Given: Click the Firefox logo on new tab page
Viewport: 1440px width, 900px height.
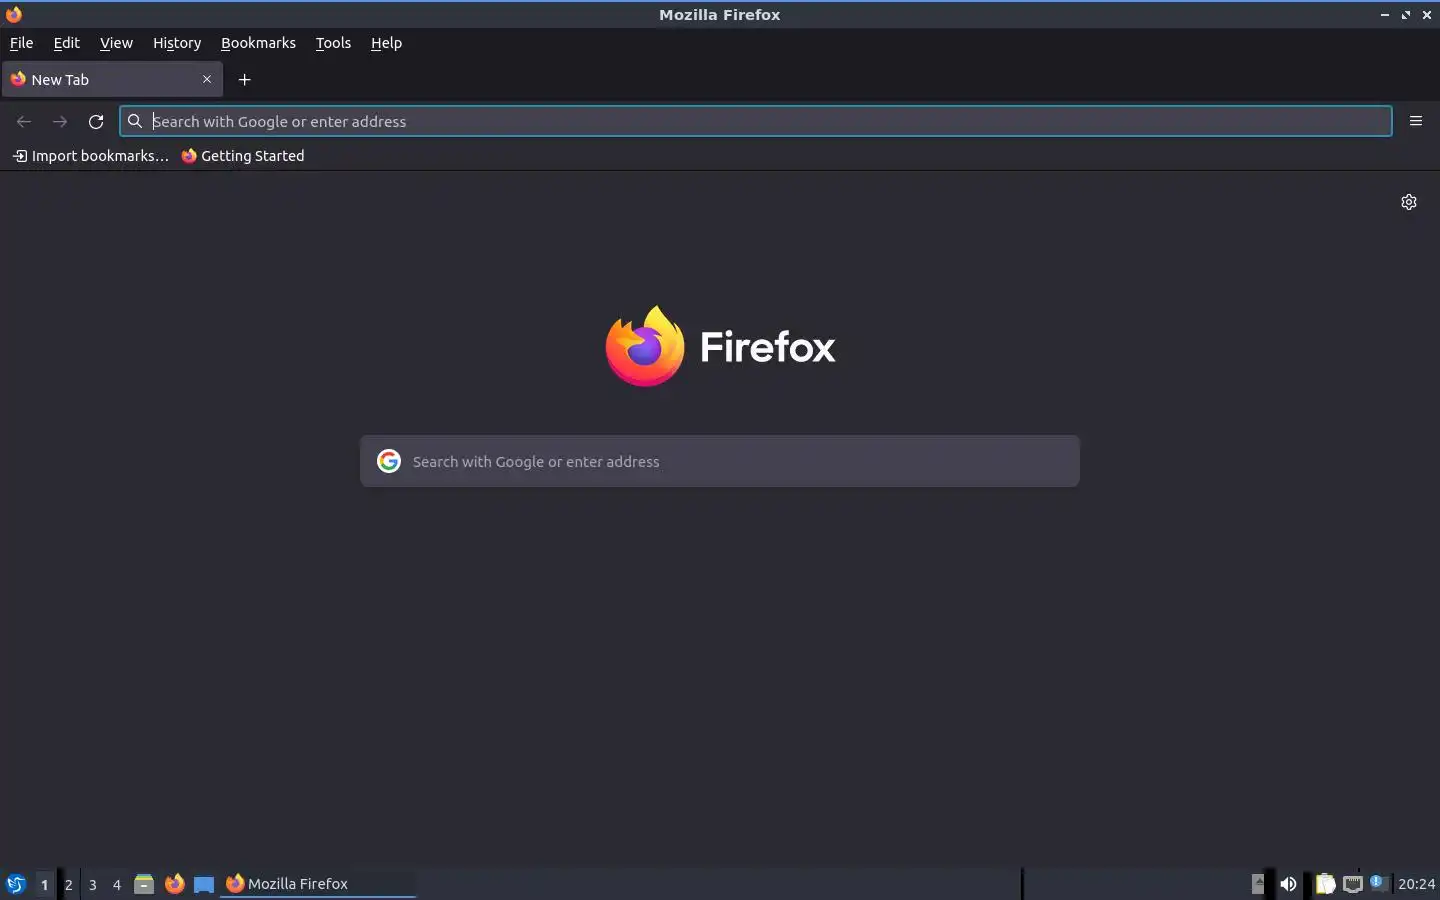Looking at the screenshot, I should click(x=720, y=346).
